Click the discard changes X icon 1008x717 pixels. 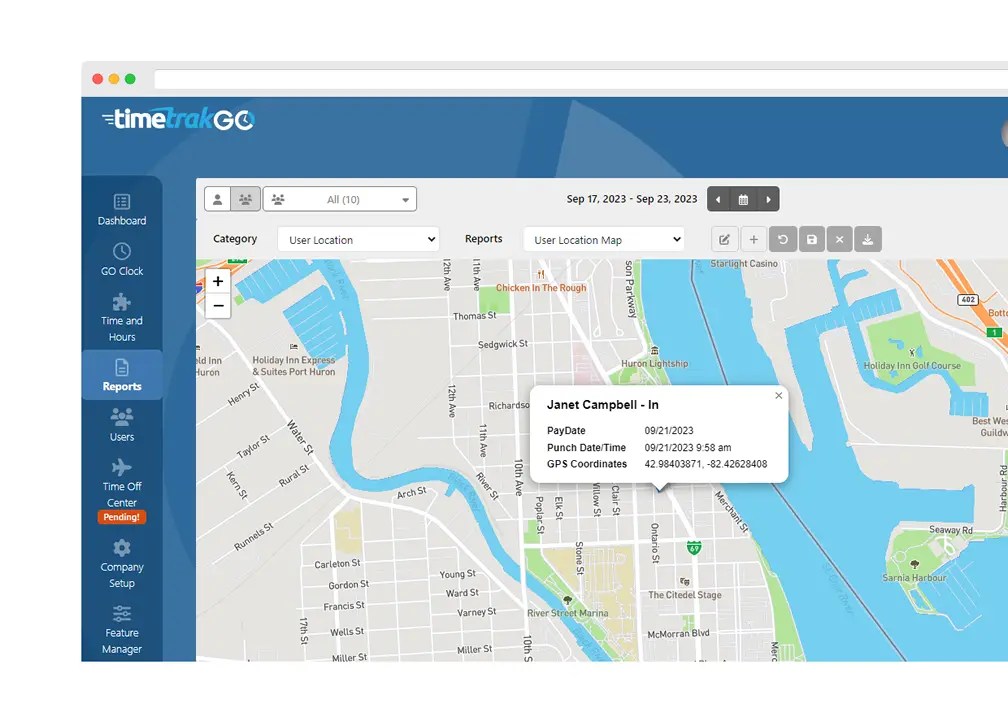tap(839, 239)
